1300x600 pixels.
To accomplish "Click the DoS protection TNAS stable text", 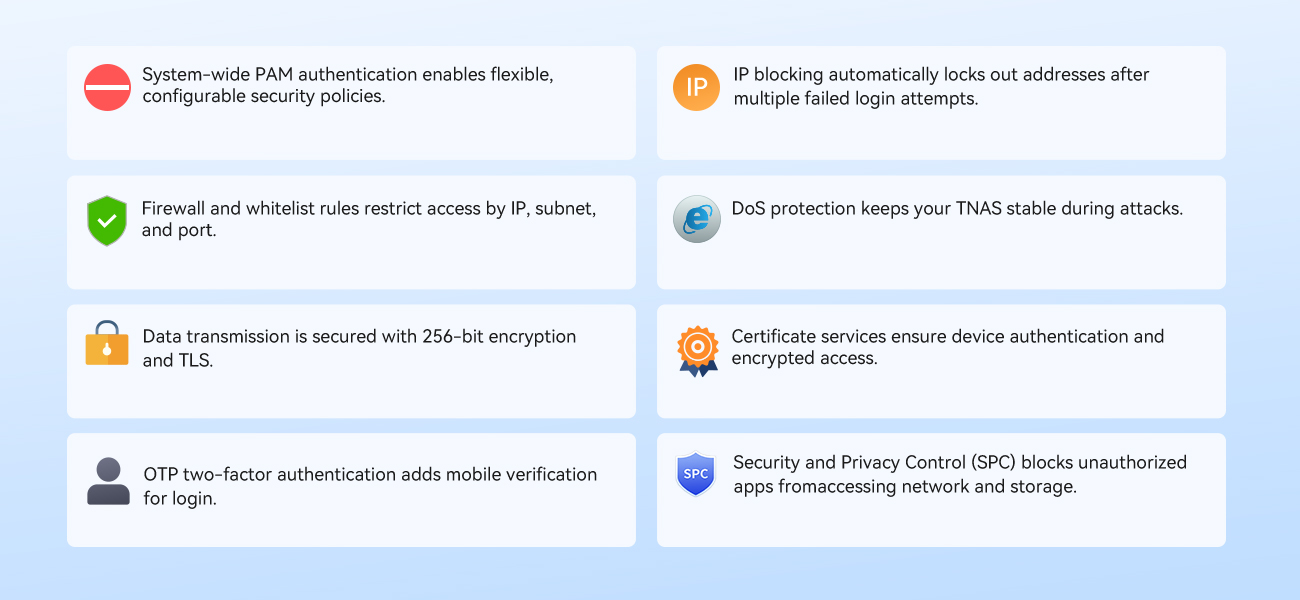I will click(957, 209).
